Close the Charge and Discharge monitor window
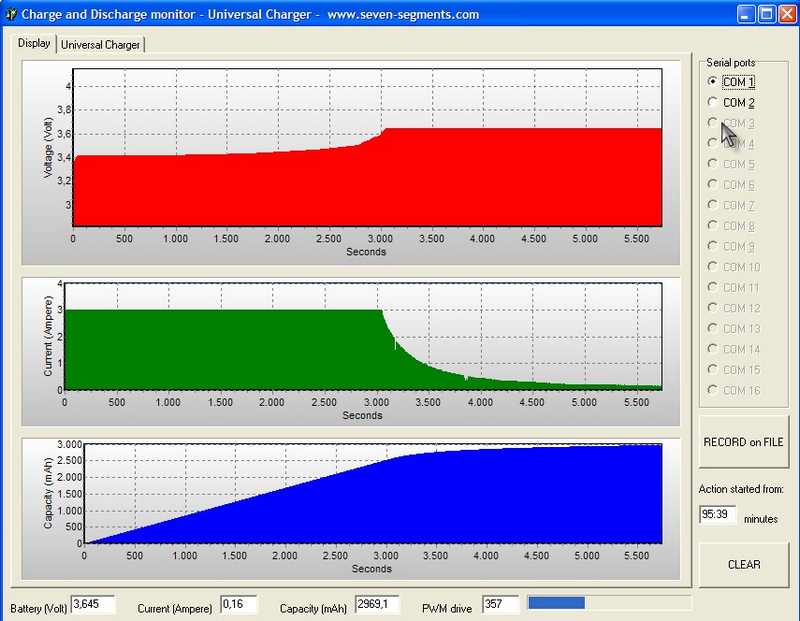 click(786, 14)
